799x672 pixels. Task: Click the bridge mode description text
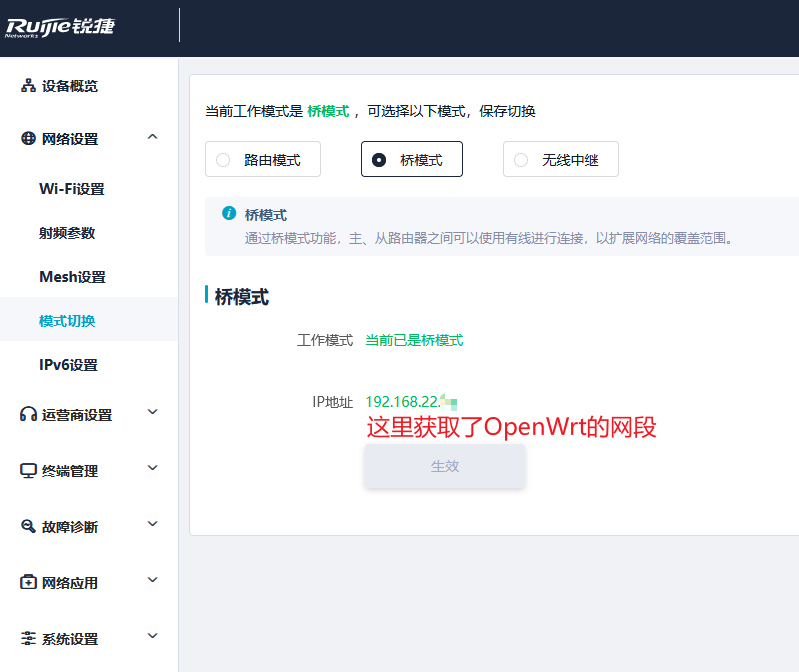[488, 238]
